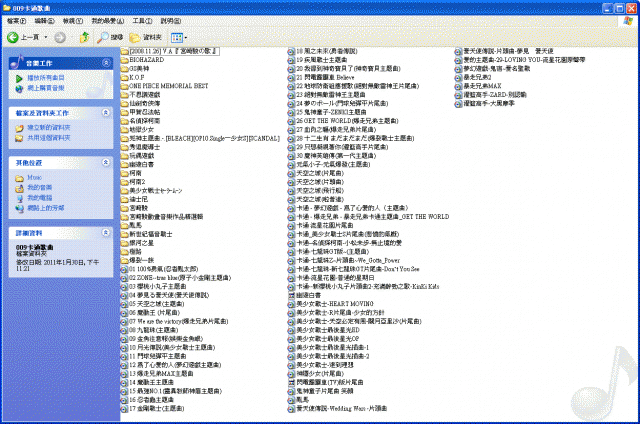Image resolution: width=640 pixels, height=424 pixels.
Task: Open the Edit (E) menu
Action: point(44,21)
